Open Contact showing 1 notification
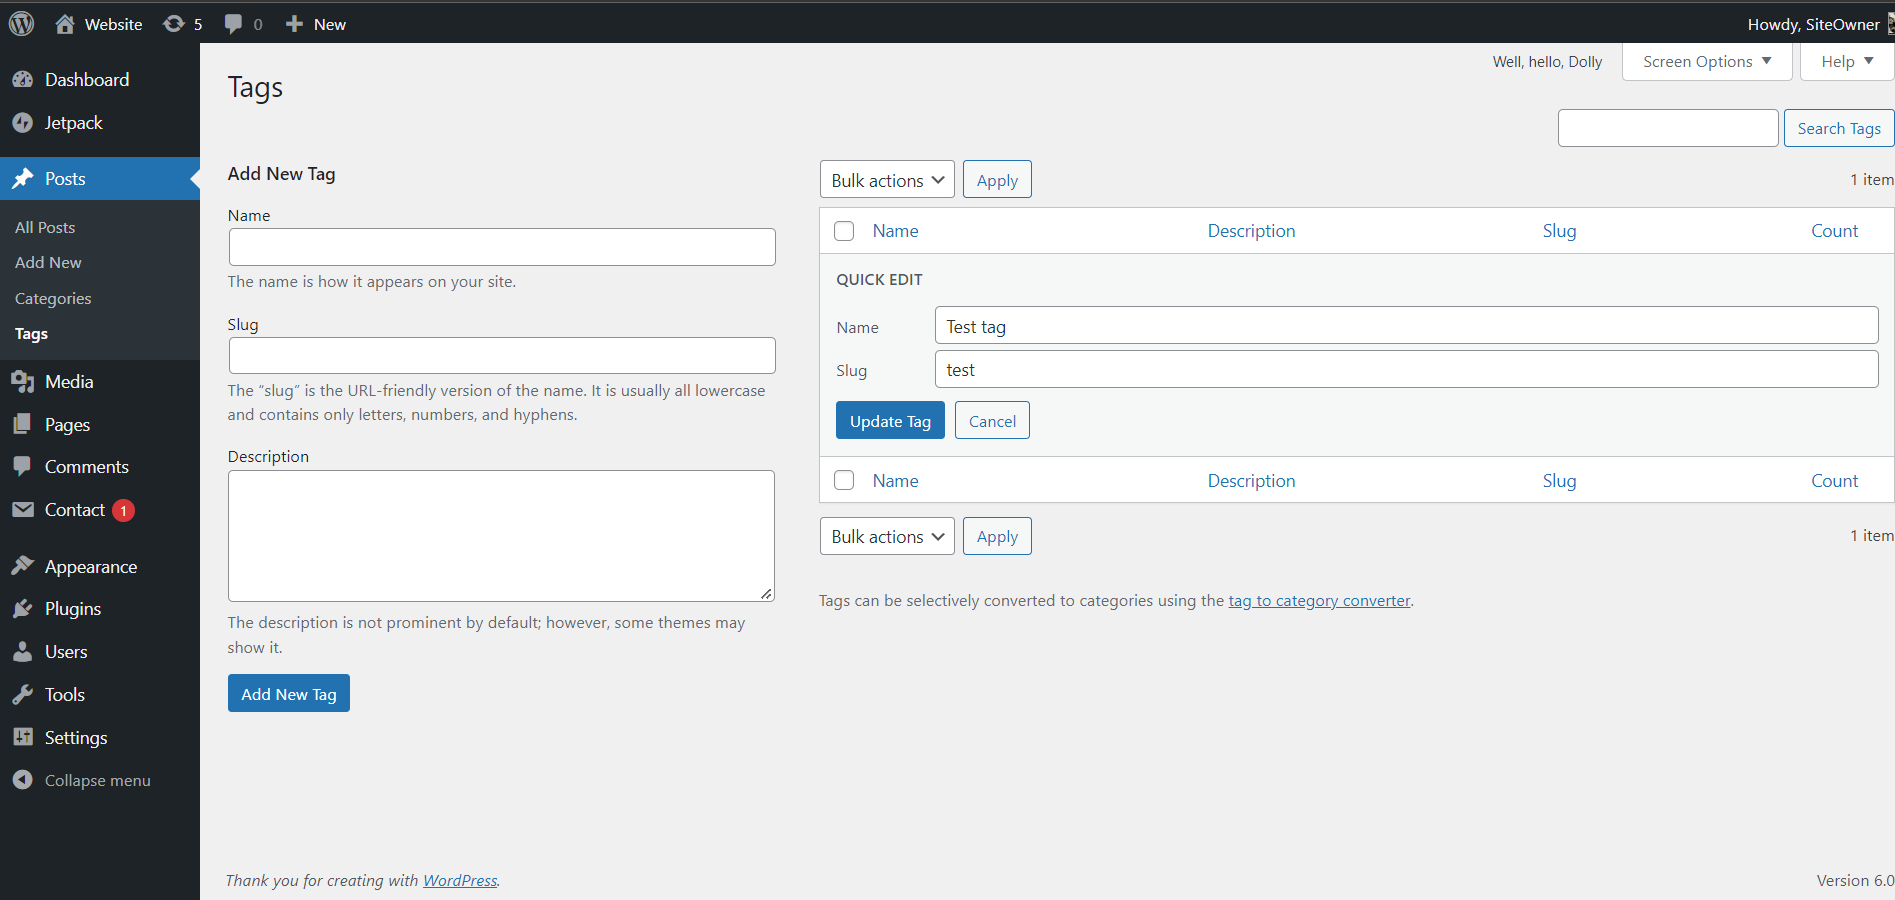This screenshot has width=1895, height=900. tap(72, 509)
